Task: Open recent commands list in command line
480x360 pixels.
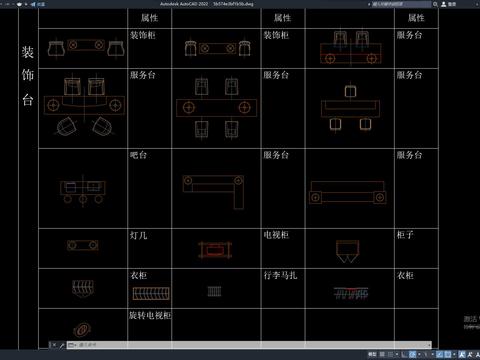Action: [72, 345]
